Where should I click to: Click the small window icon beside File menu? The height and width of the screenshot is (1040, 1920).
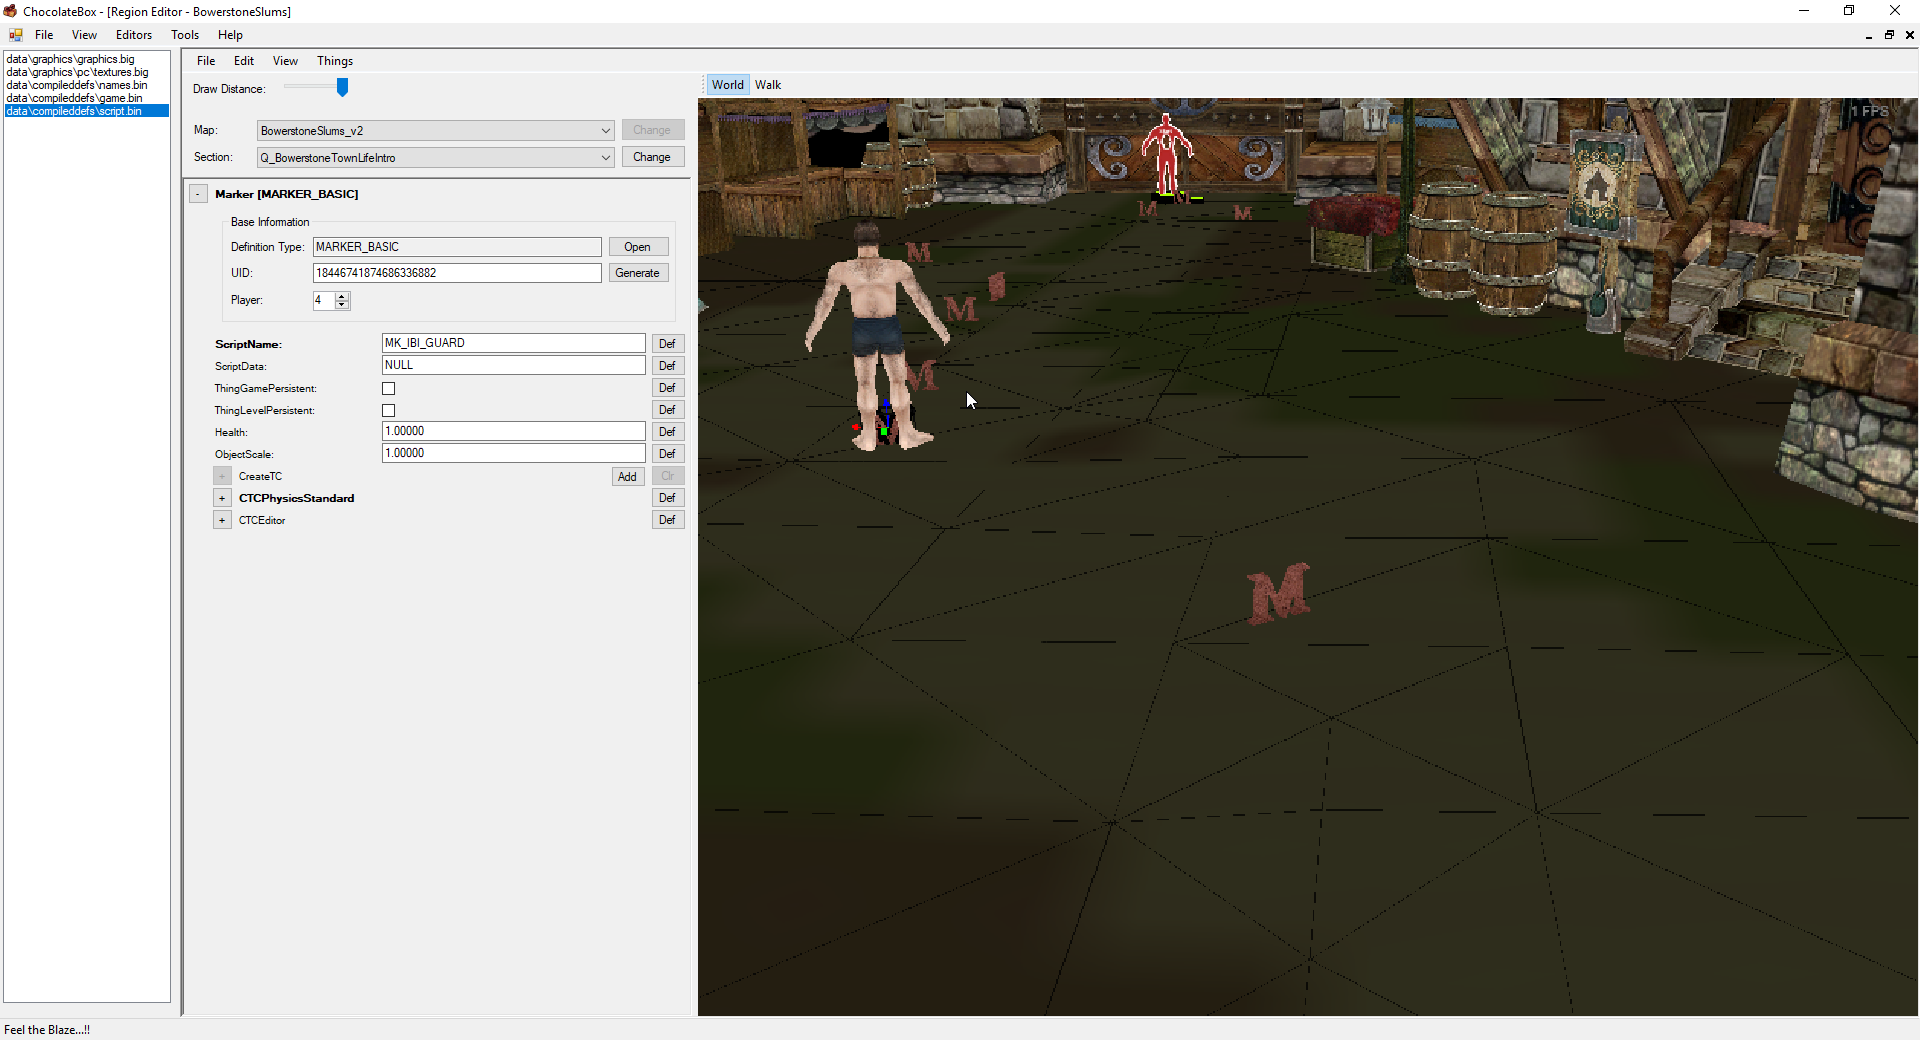[16, 35]
